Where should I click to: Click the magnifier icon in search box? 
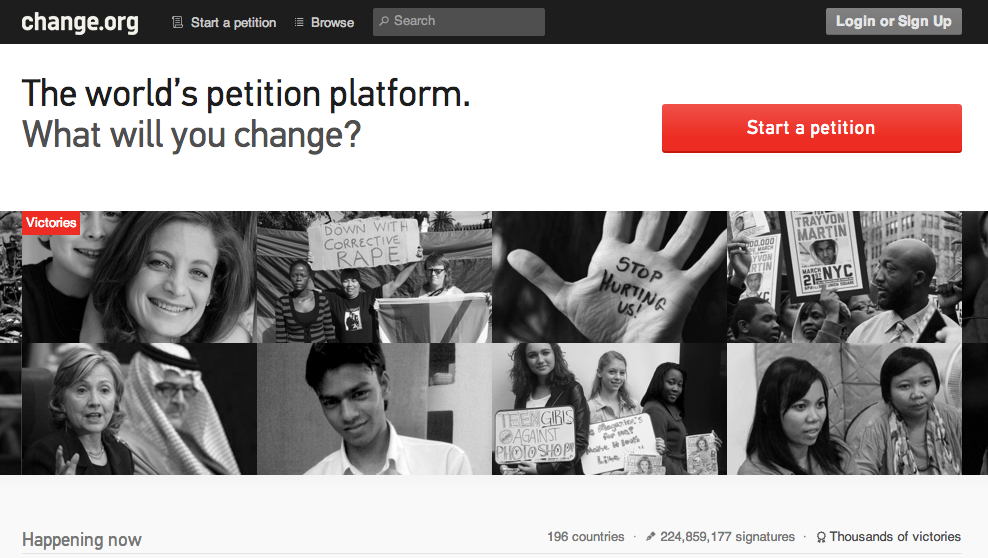pos(384,21)
